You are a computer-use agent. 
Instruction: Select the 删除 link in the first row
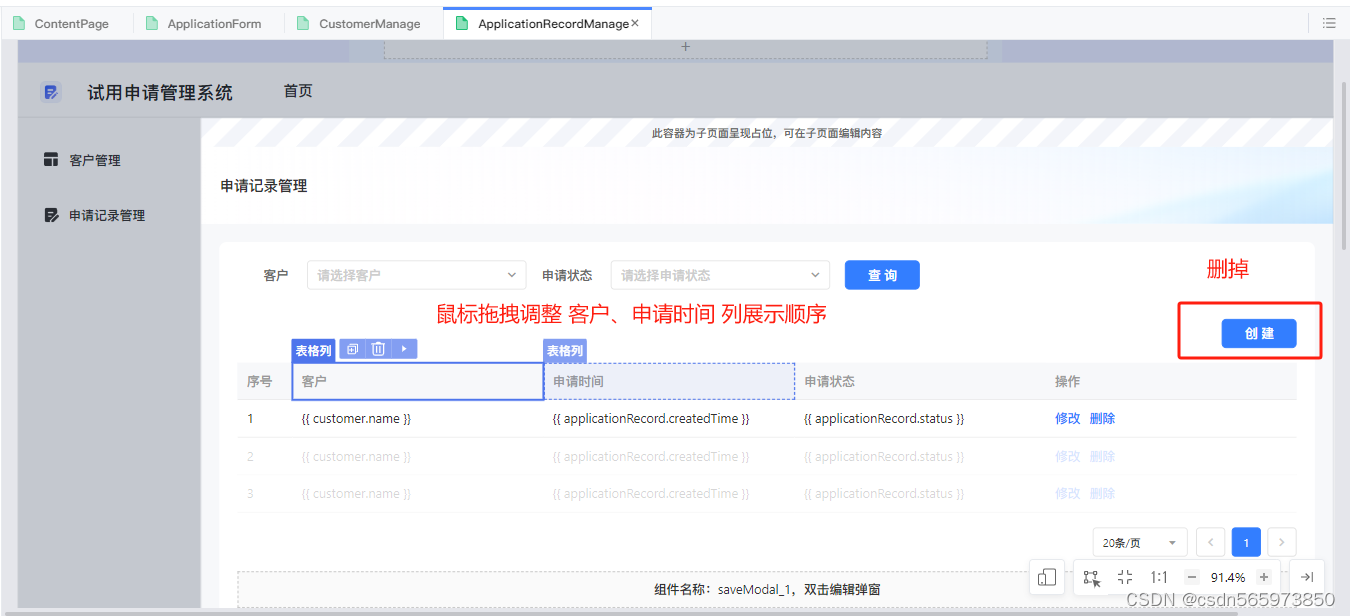(x=1101, y=418)
